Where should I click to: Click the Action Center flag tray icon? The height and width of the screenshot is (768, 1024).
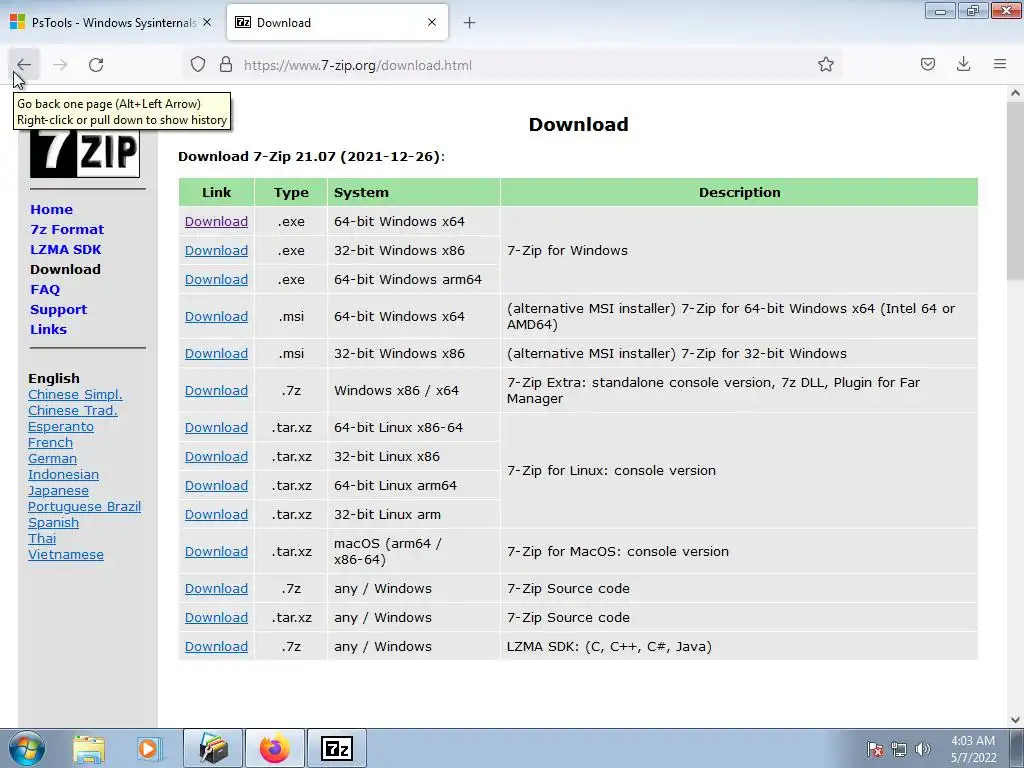click(874, 749)
